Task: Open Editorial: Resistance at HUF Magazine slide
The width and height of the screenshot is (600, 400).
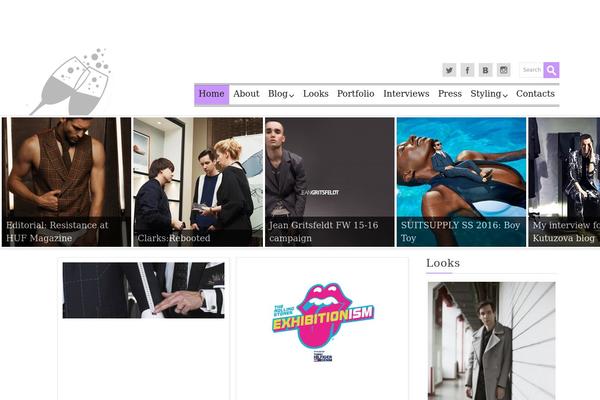Action: coord(66,182)
